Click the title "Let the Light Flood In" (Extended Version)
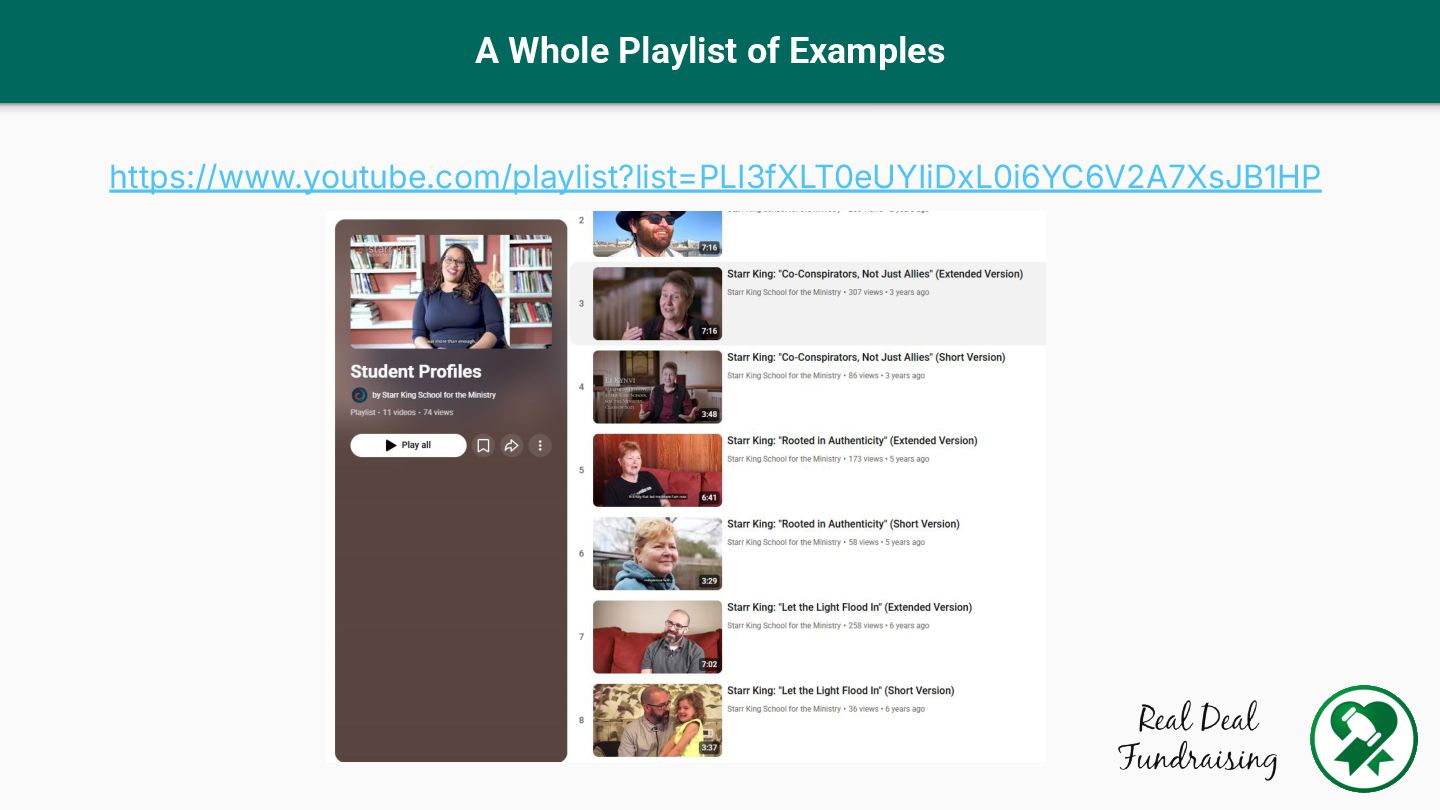Screen dimensions: 1440x810 pos(849,607)
